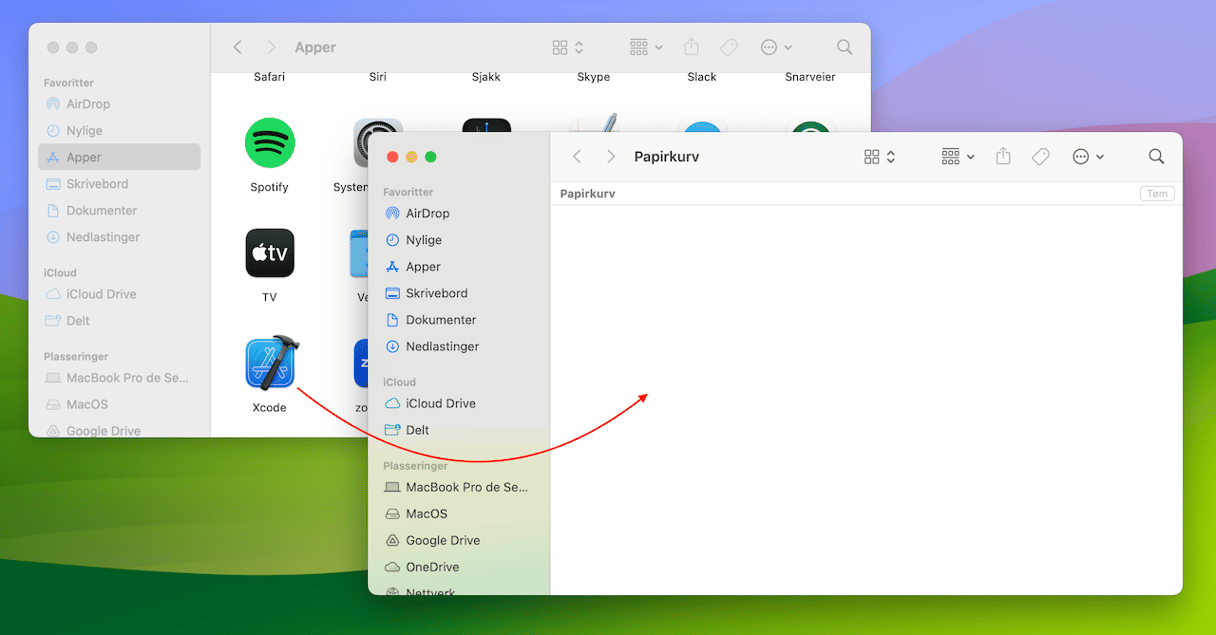Close the Papirkurv window

(393, 157)
